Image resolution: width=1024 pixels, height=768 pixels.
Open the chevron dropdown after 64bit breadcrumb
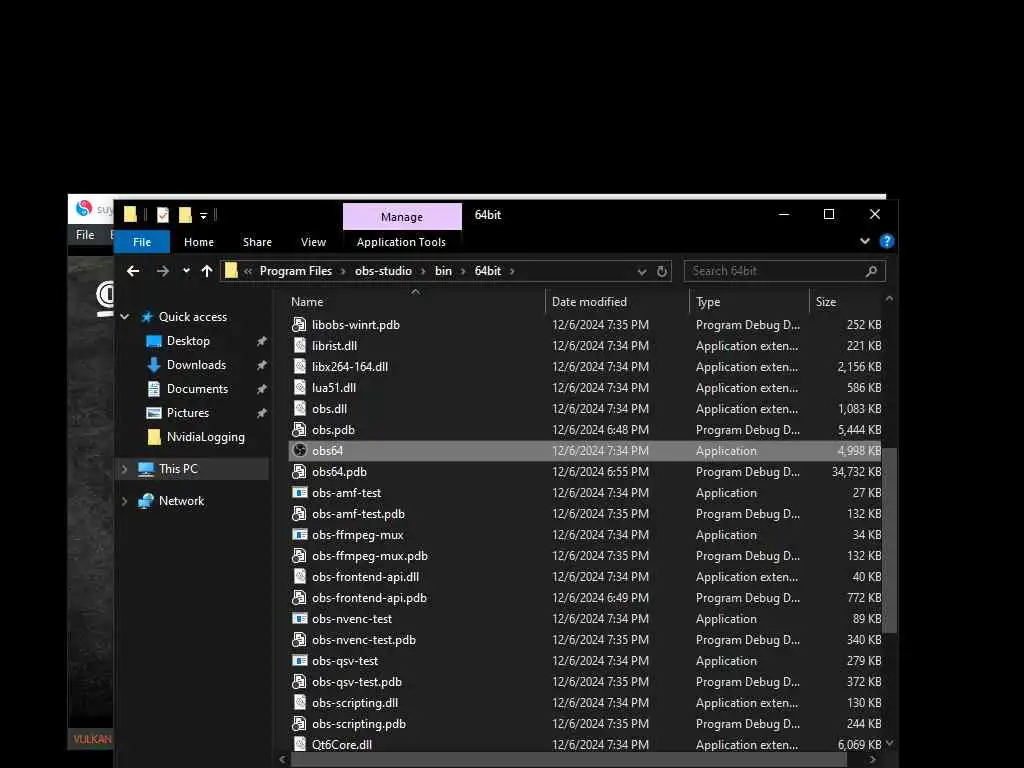(512, 272)
